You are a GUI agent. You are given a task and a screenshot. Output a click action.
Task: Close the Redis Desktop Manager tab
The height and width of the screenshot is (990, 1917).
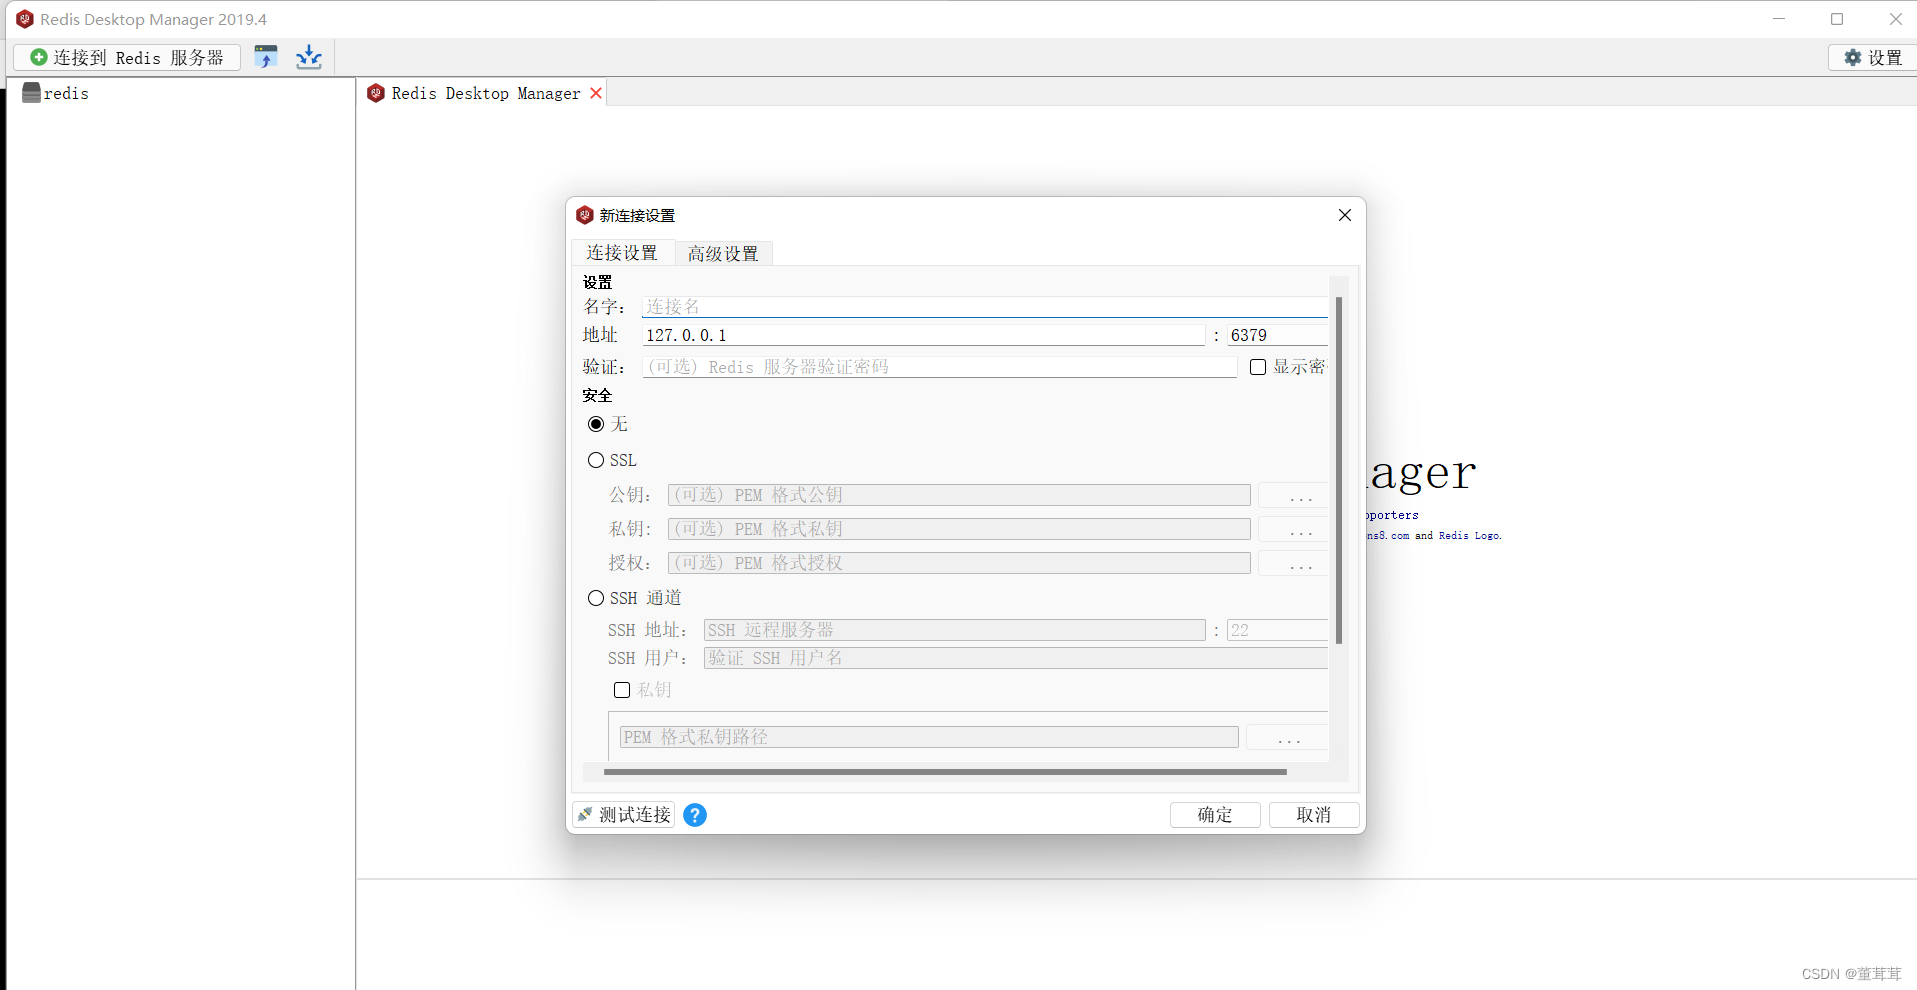[596, 93]
